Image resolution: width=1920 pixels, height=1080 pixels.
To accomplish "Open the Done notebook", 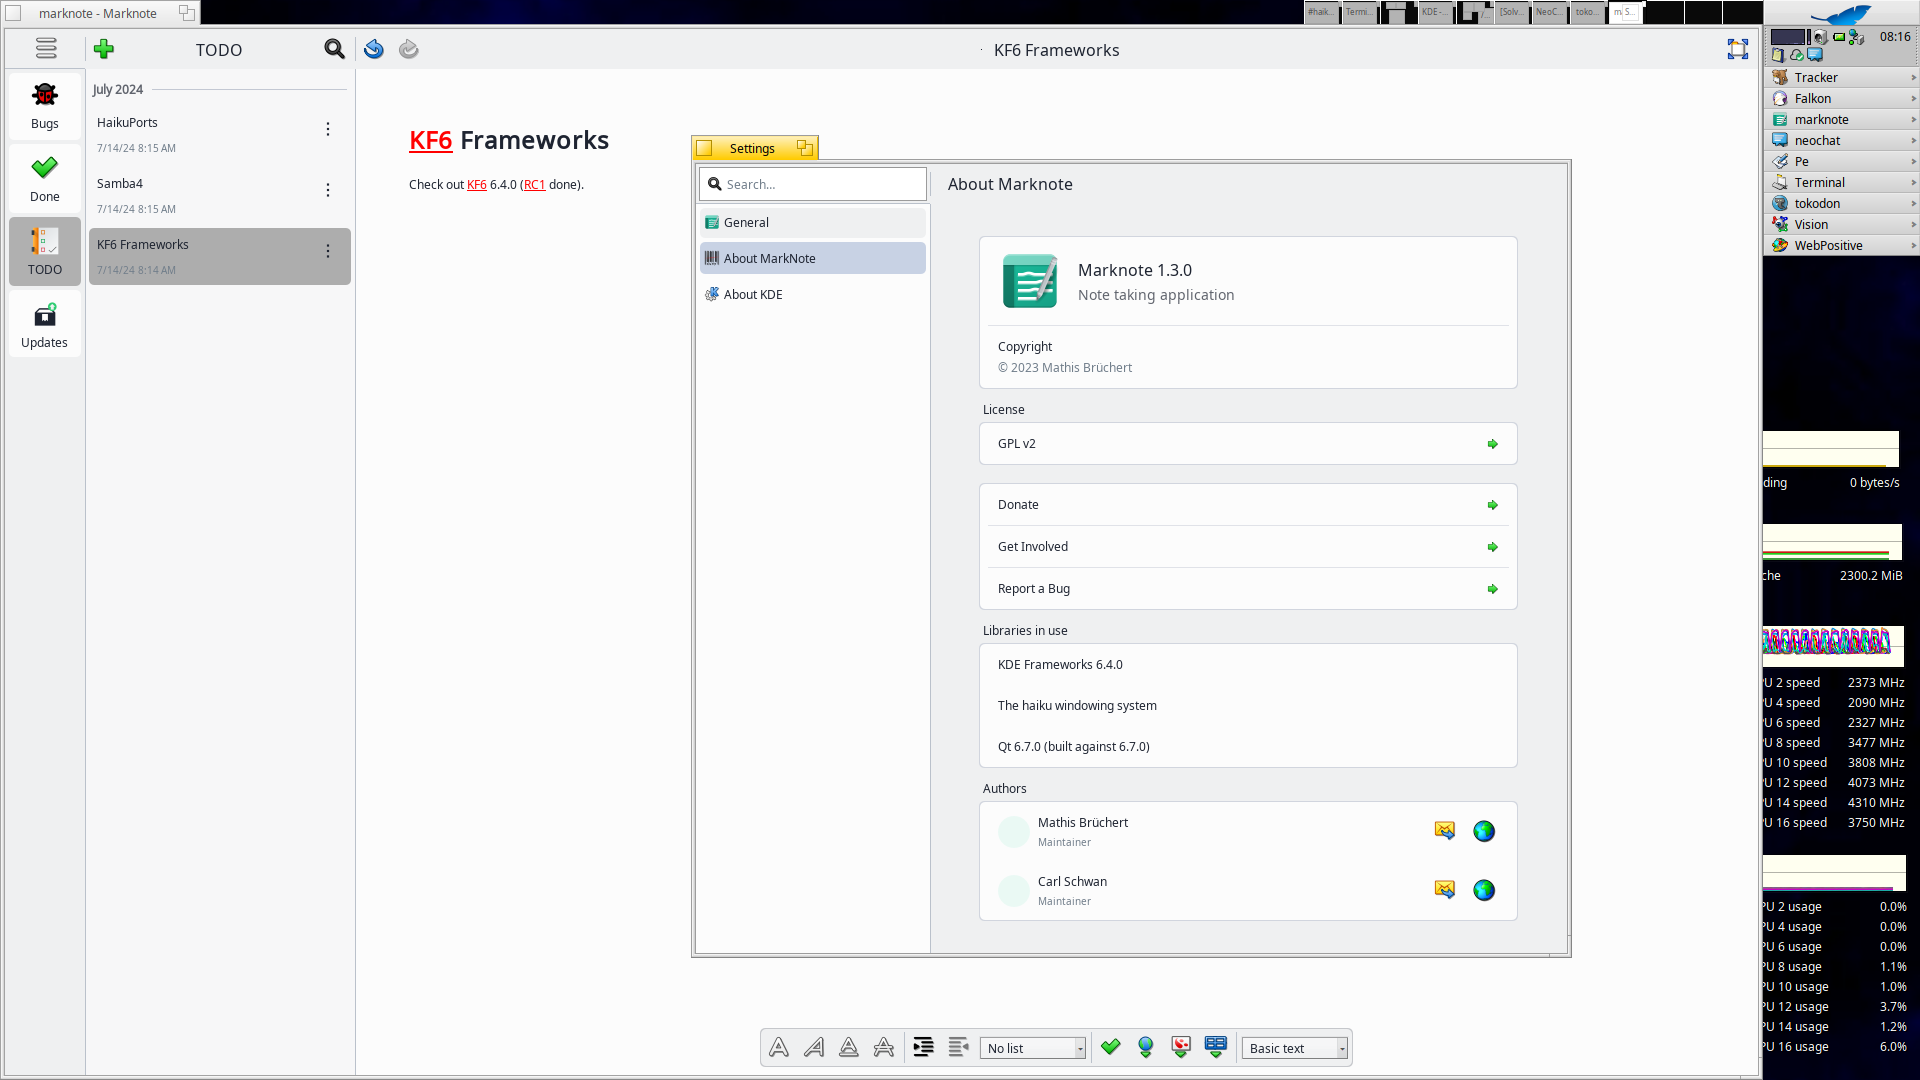I will tap(45, 179).
